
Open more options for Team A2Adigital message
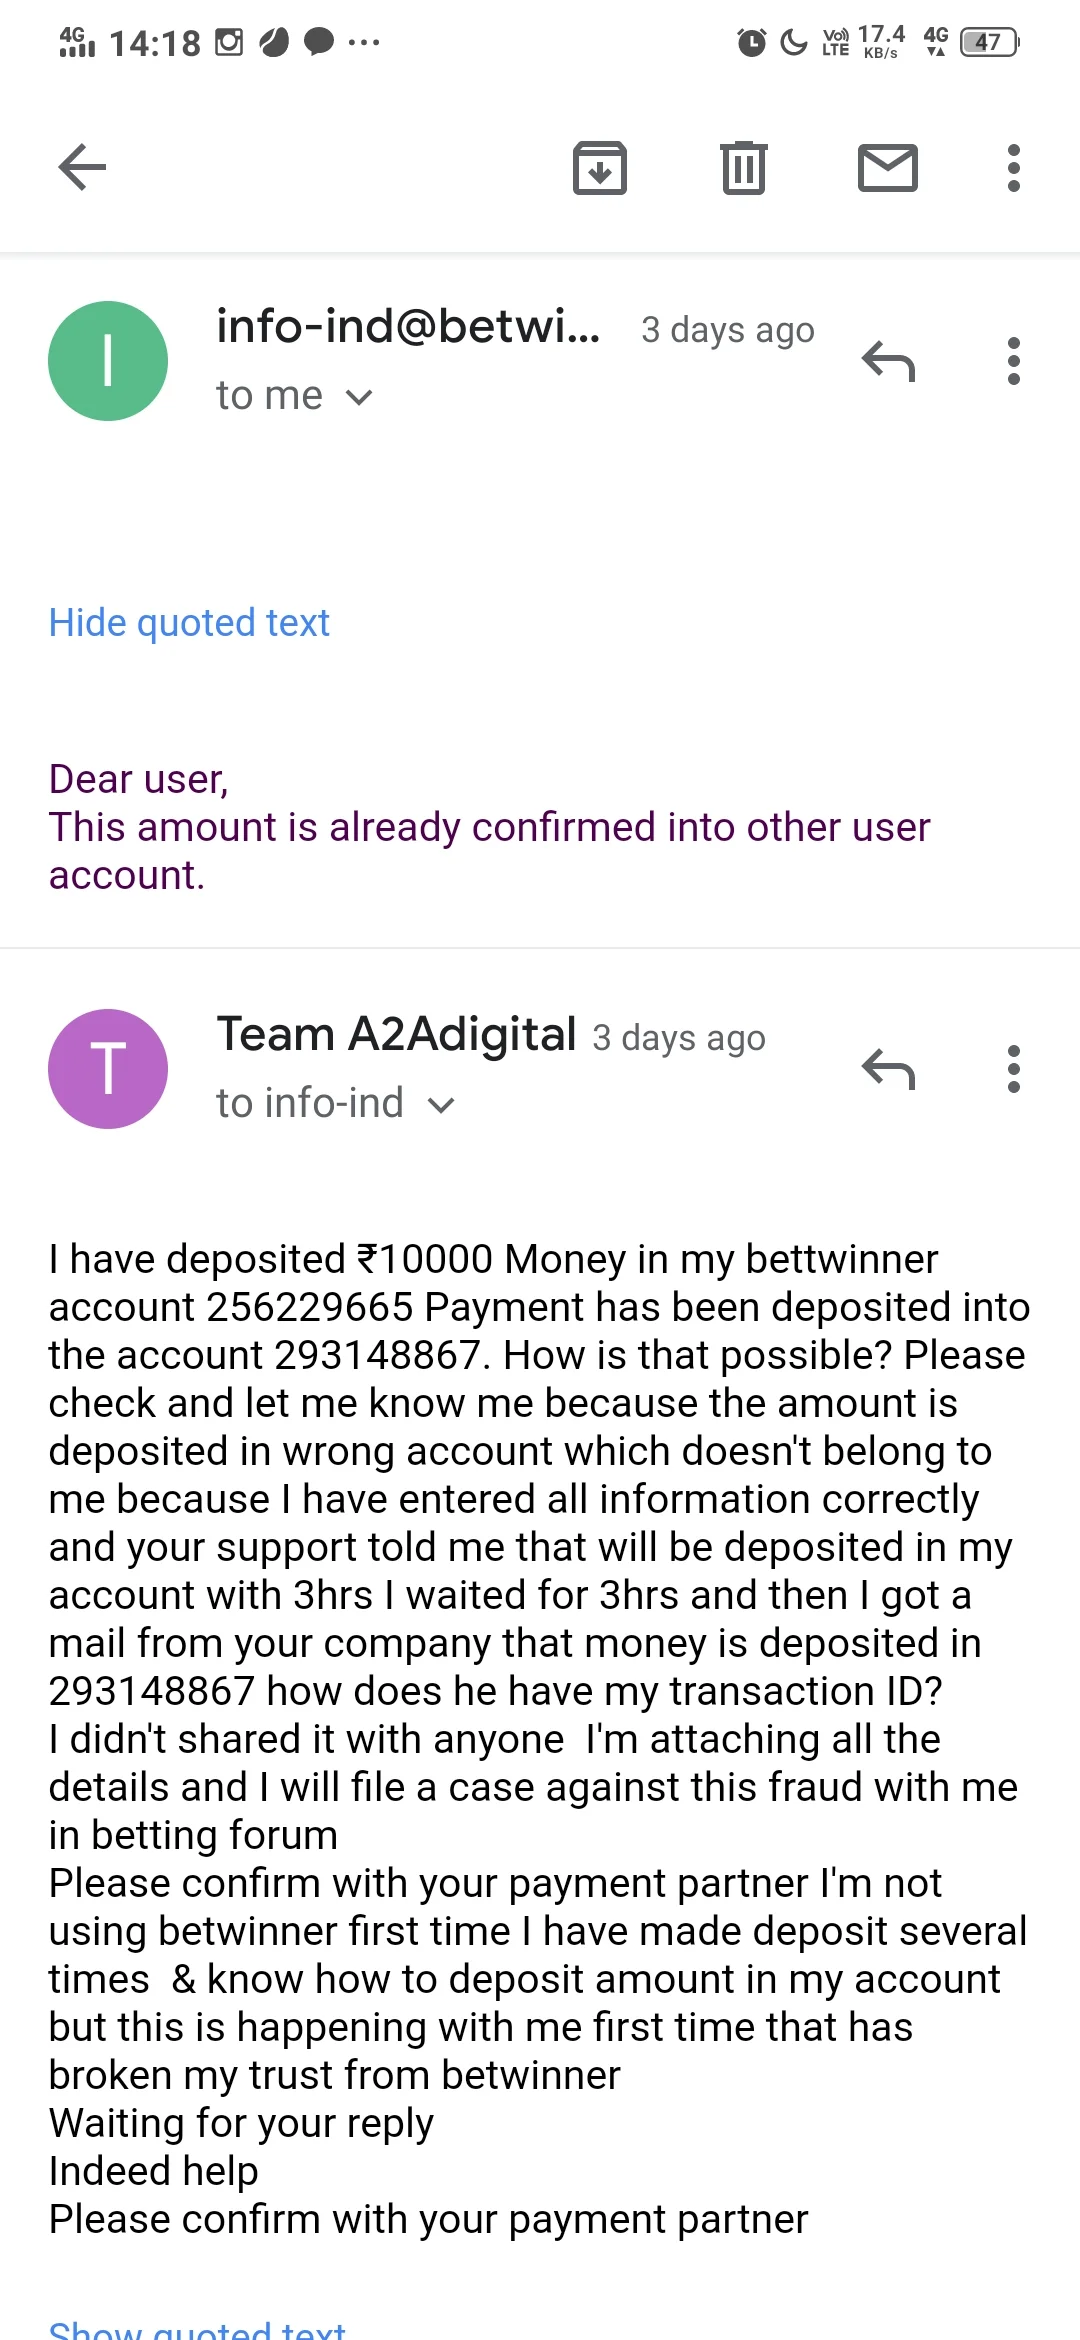pos(1014,1069)
